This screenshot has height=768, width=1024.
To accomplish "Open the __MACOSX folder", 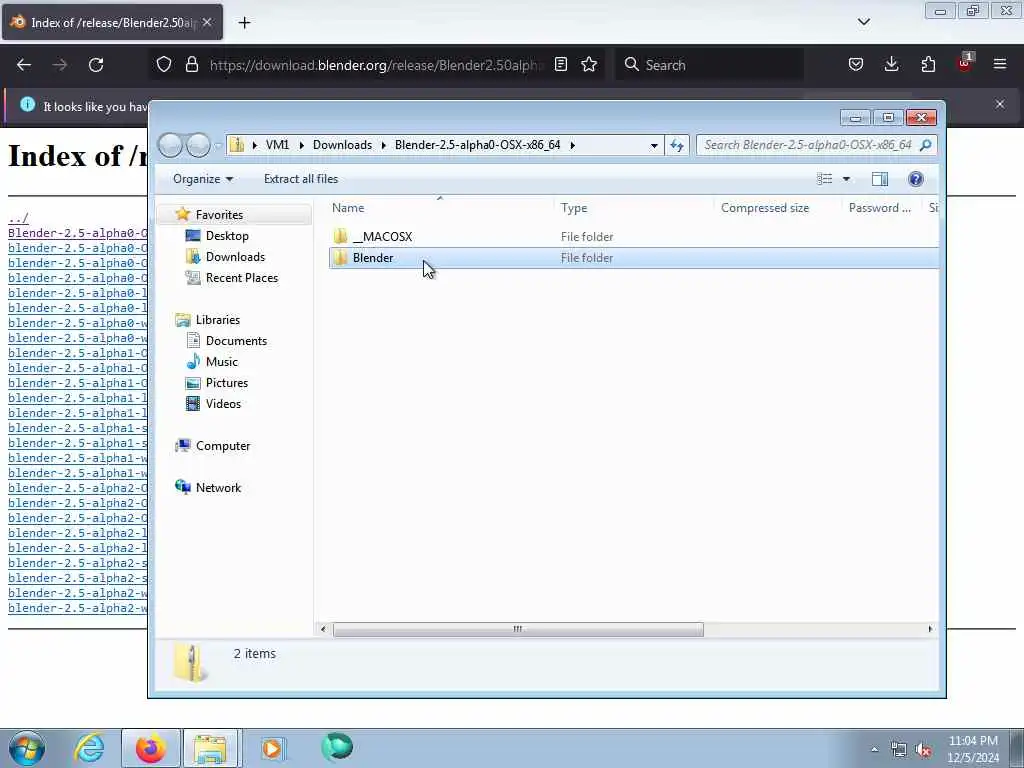I will click(382, 236).
